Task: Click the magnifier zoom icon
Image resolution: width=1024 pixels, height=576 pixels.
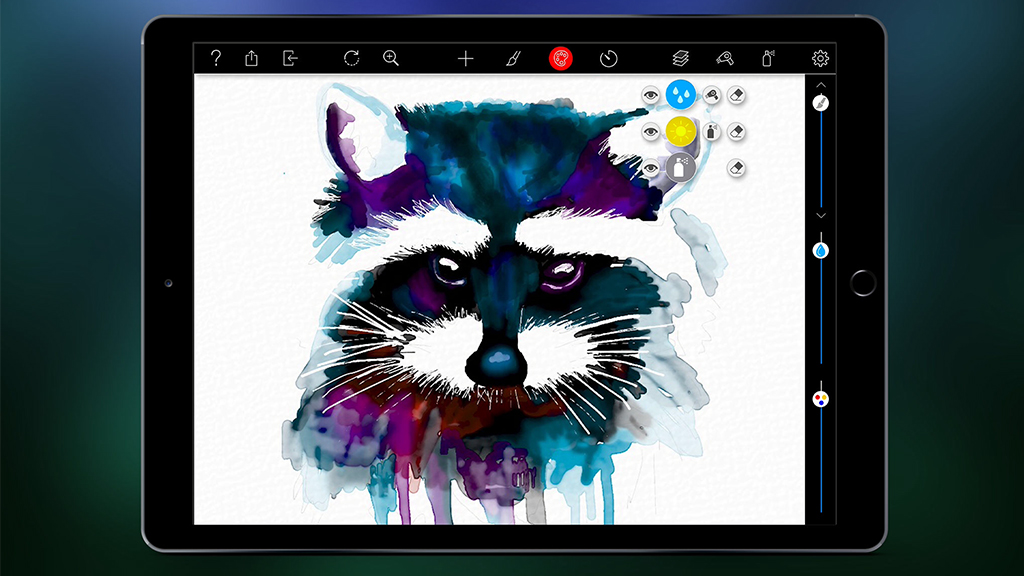Action: pos(389,58)
